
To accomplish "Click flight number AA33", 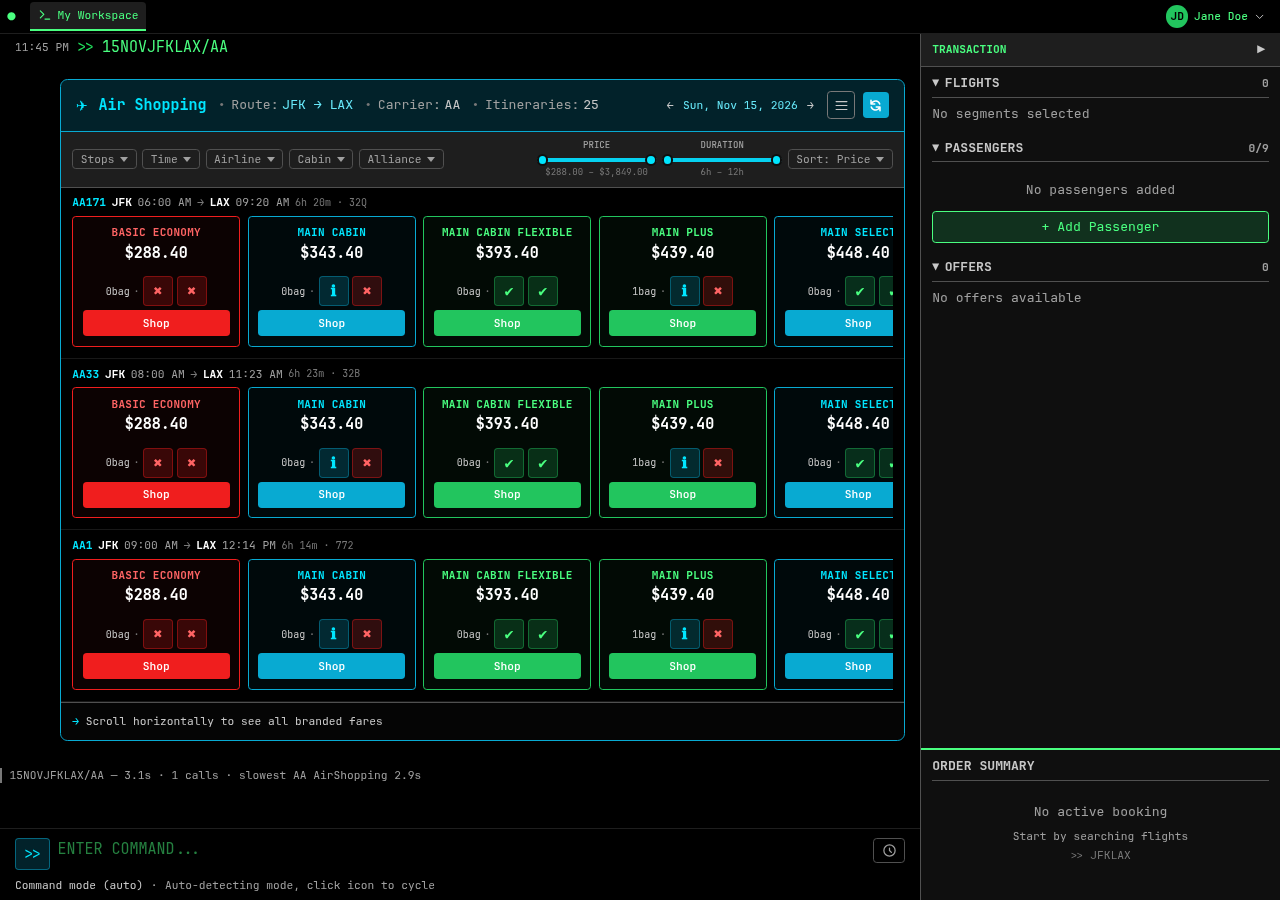I will 85,374.
